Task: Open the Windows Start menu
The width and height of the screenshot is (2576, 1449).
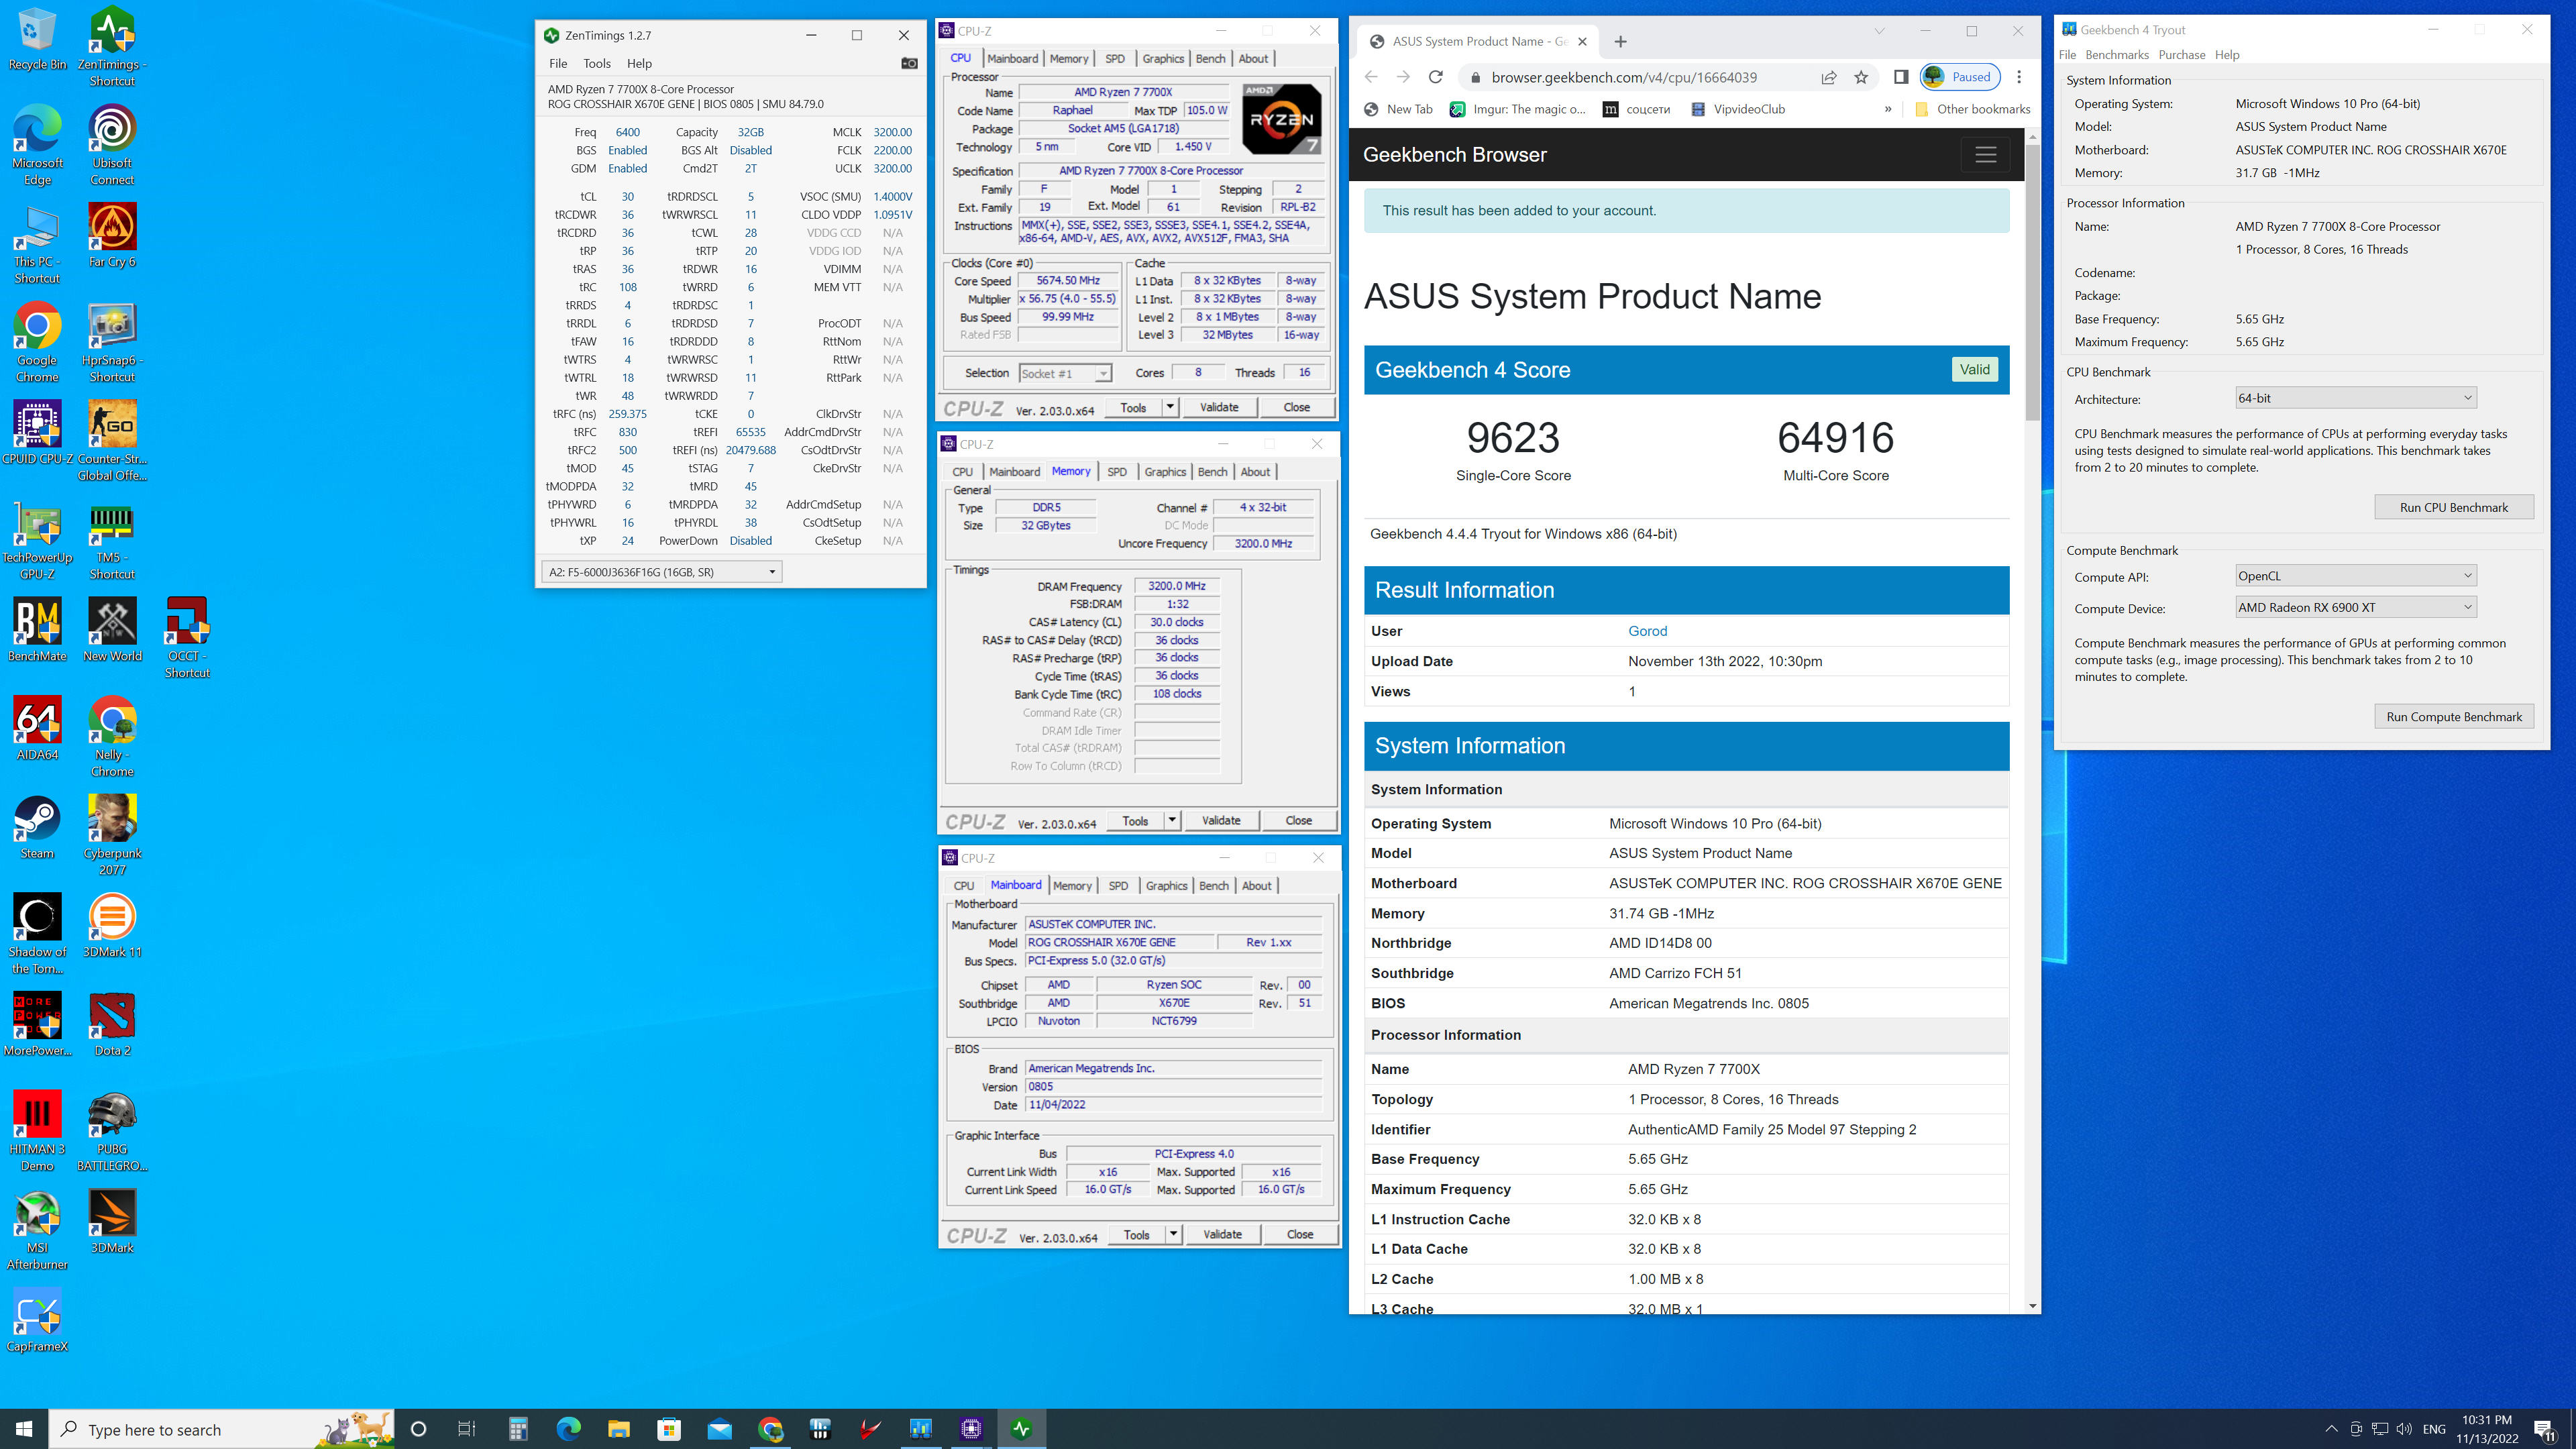Action: click(x=24, y=1429)
